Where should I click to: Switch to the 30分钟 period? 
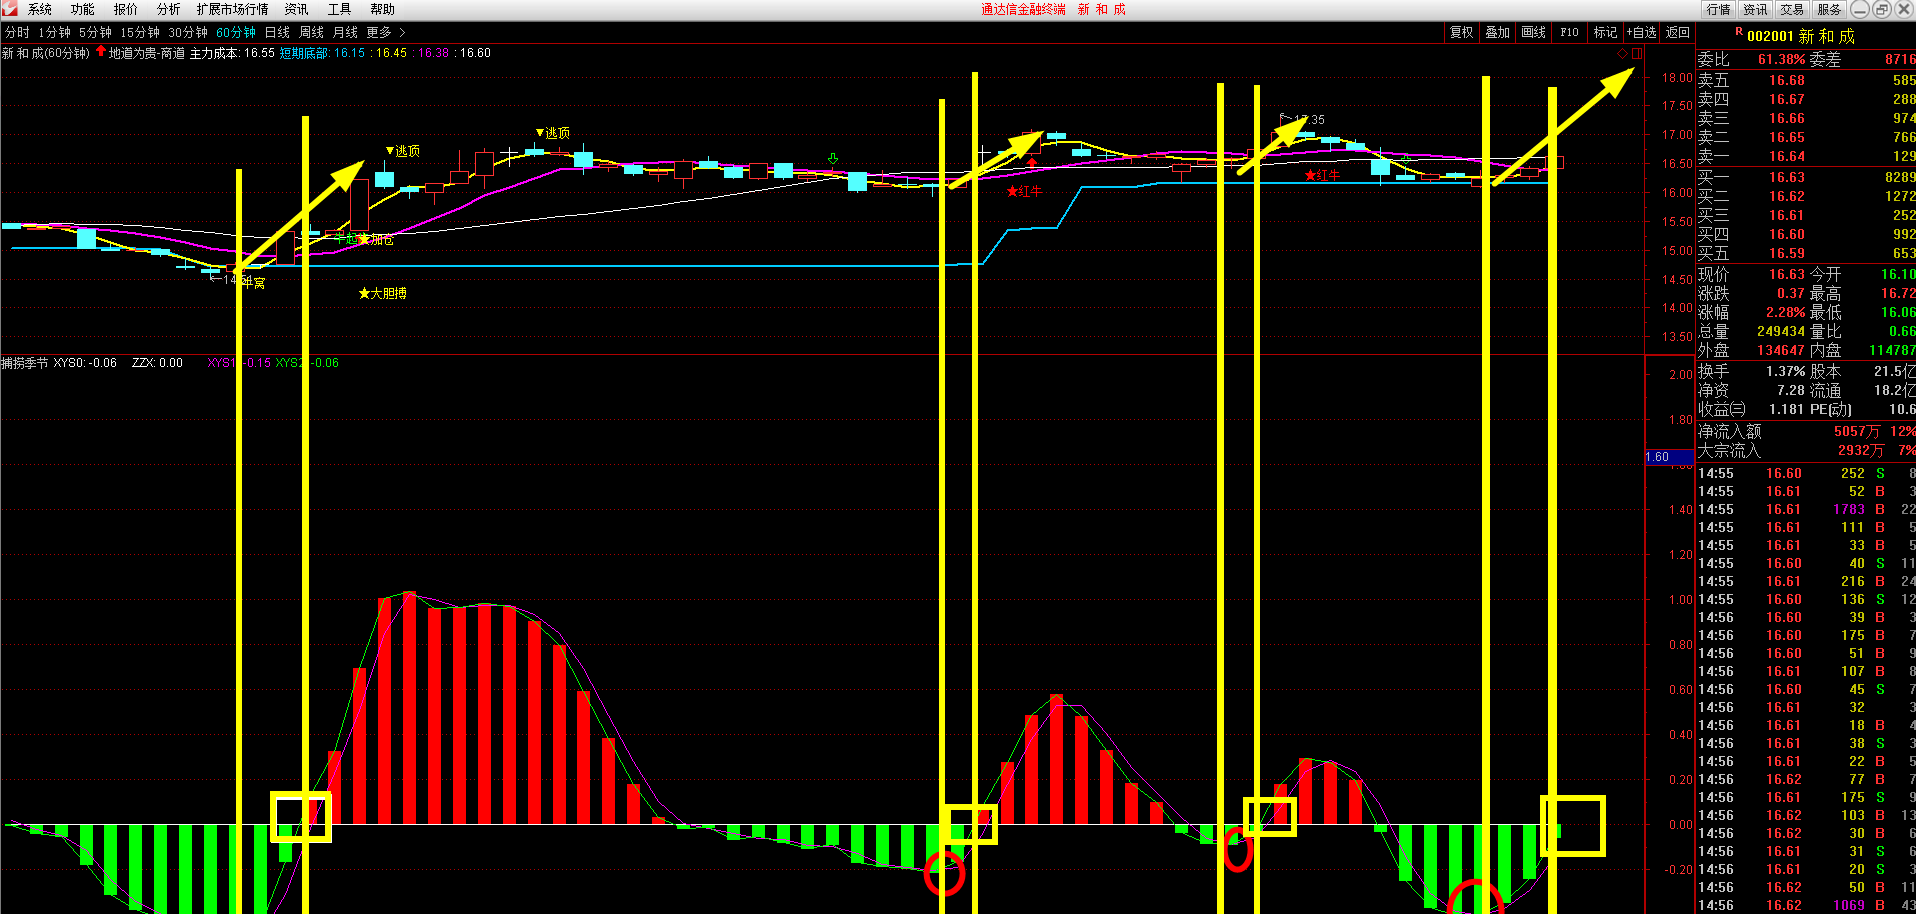188,33
